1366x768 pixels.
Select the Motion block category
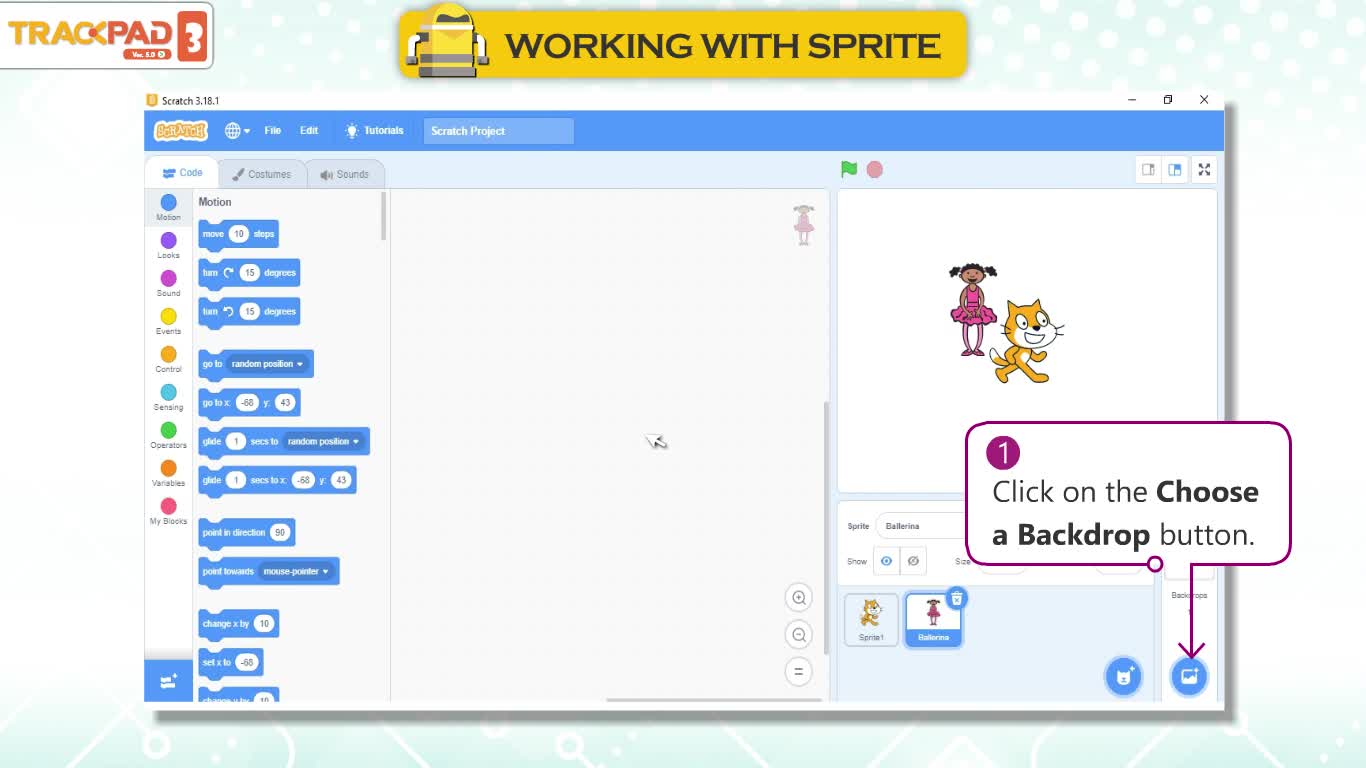168,208
